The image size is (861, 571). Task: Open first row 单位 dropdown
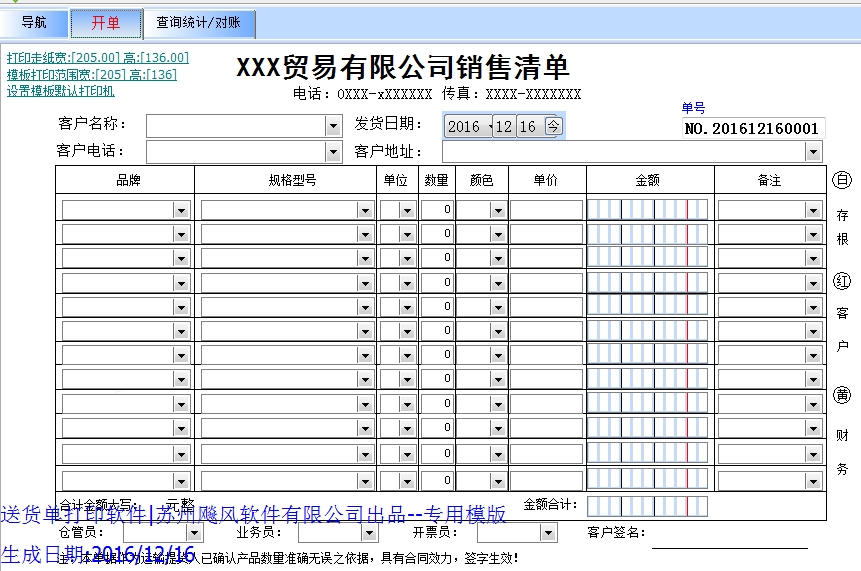coord(407,210)
